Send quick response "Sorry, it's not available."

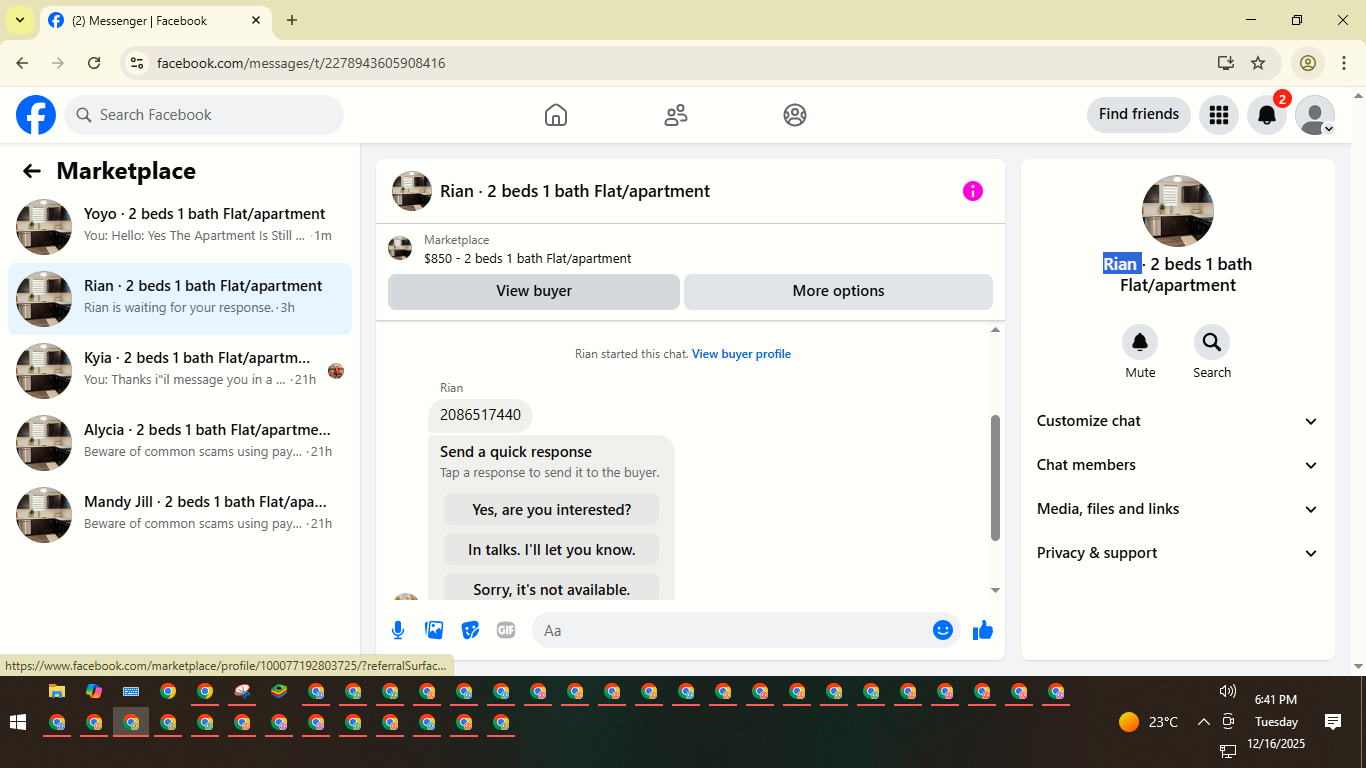552,588
